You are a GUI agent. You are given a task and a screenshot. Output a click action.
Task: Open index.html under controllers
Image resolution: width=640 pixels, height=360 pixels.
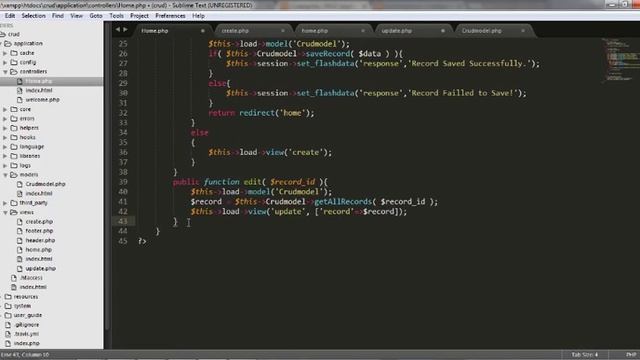[x=39, y=90]
